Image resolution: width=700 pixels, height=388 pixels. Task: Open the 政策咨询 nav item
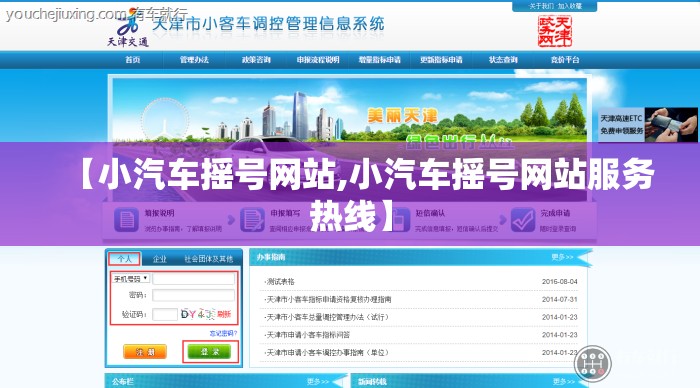[256, 60]
